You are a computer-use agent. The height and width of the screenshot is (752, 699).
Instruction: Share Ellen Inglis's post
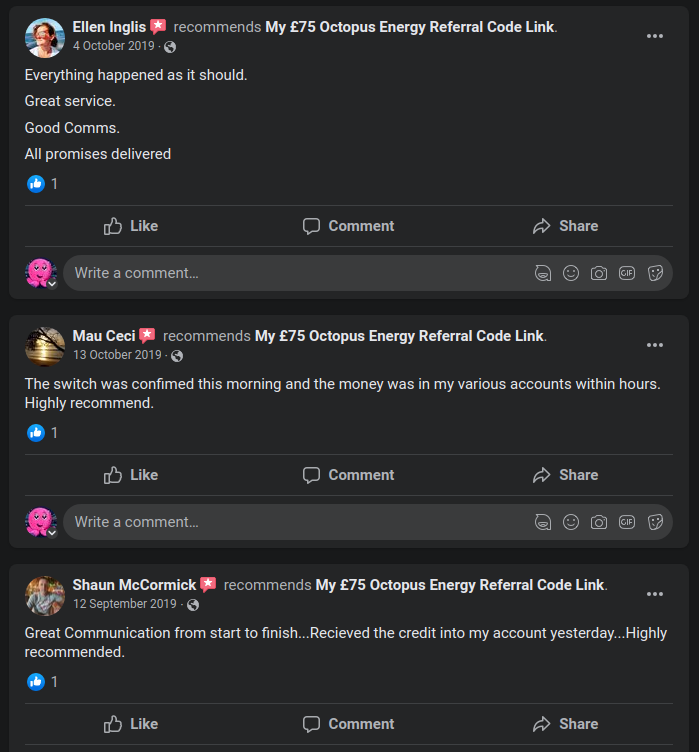coord(565,226)
